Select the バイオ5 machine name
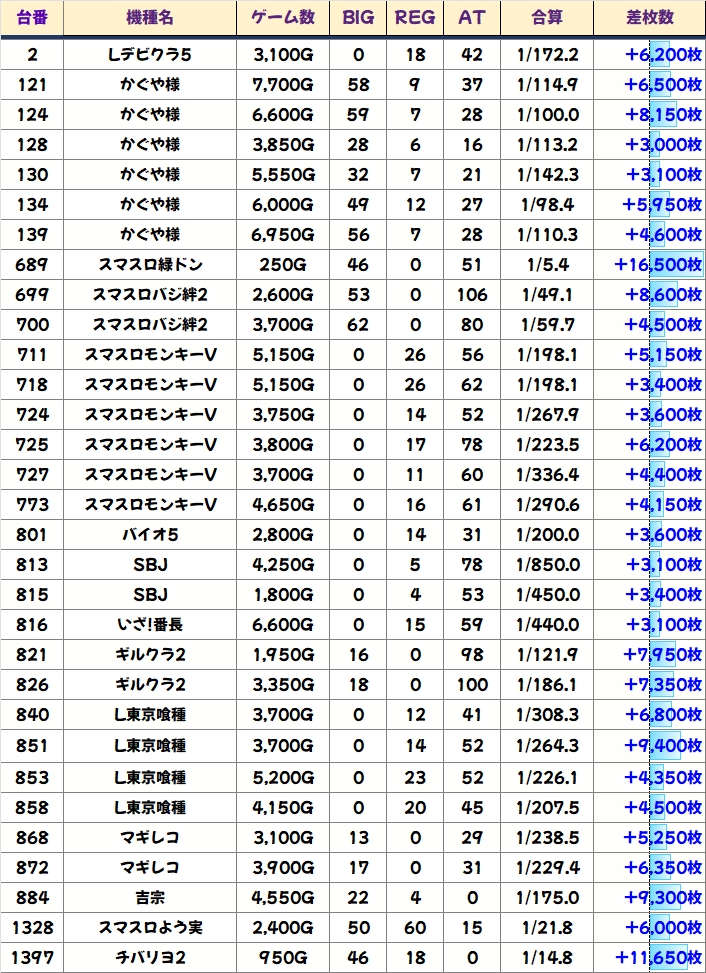This screenshot has height=973, width=706. tap(150, 534)
